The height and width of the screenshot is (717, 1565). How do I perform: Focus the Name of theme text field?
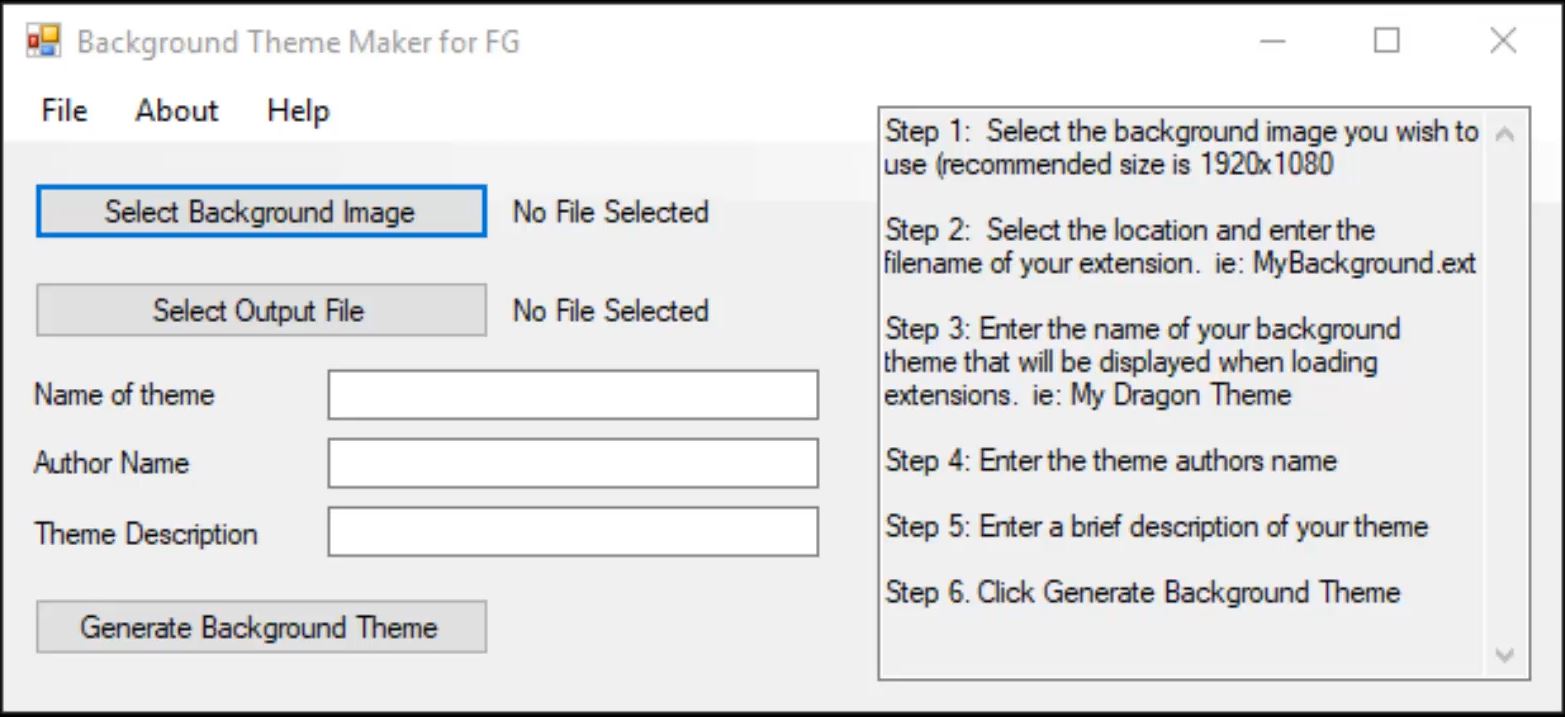pos(573,395)
